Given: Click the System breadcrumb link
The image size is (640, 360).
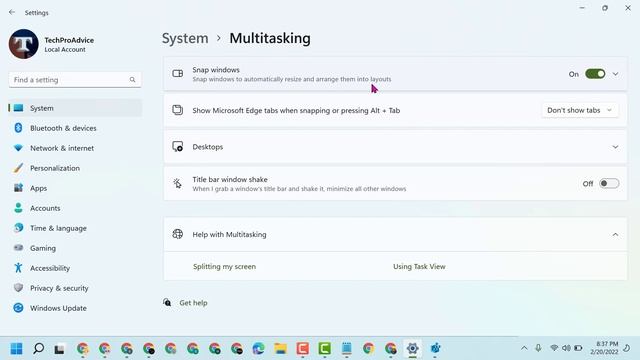Looking at the screenshot, I should point(185,38).
